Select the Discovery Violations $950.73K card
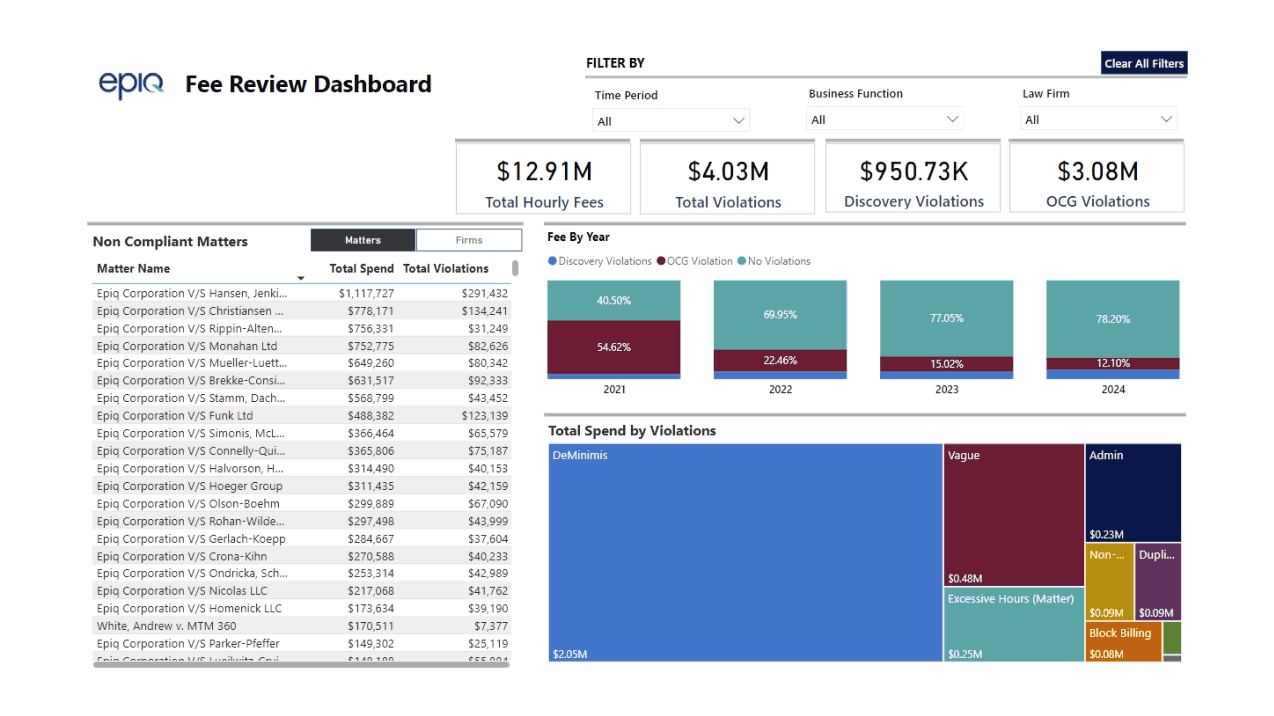This screenshot has height=716, width=1274. pyautogui.click(x=913, y=177)
